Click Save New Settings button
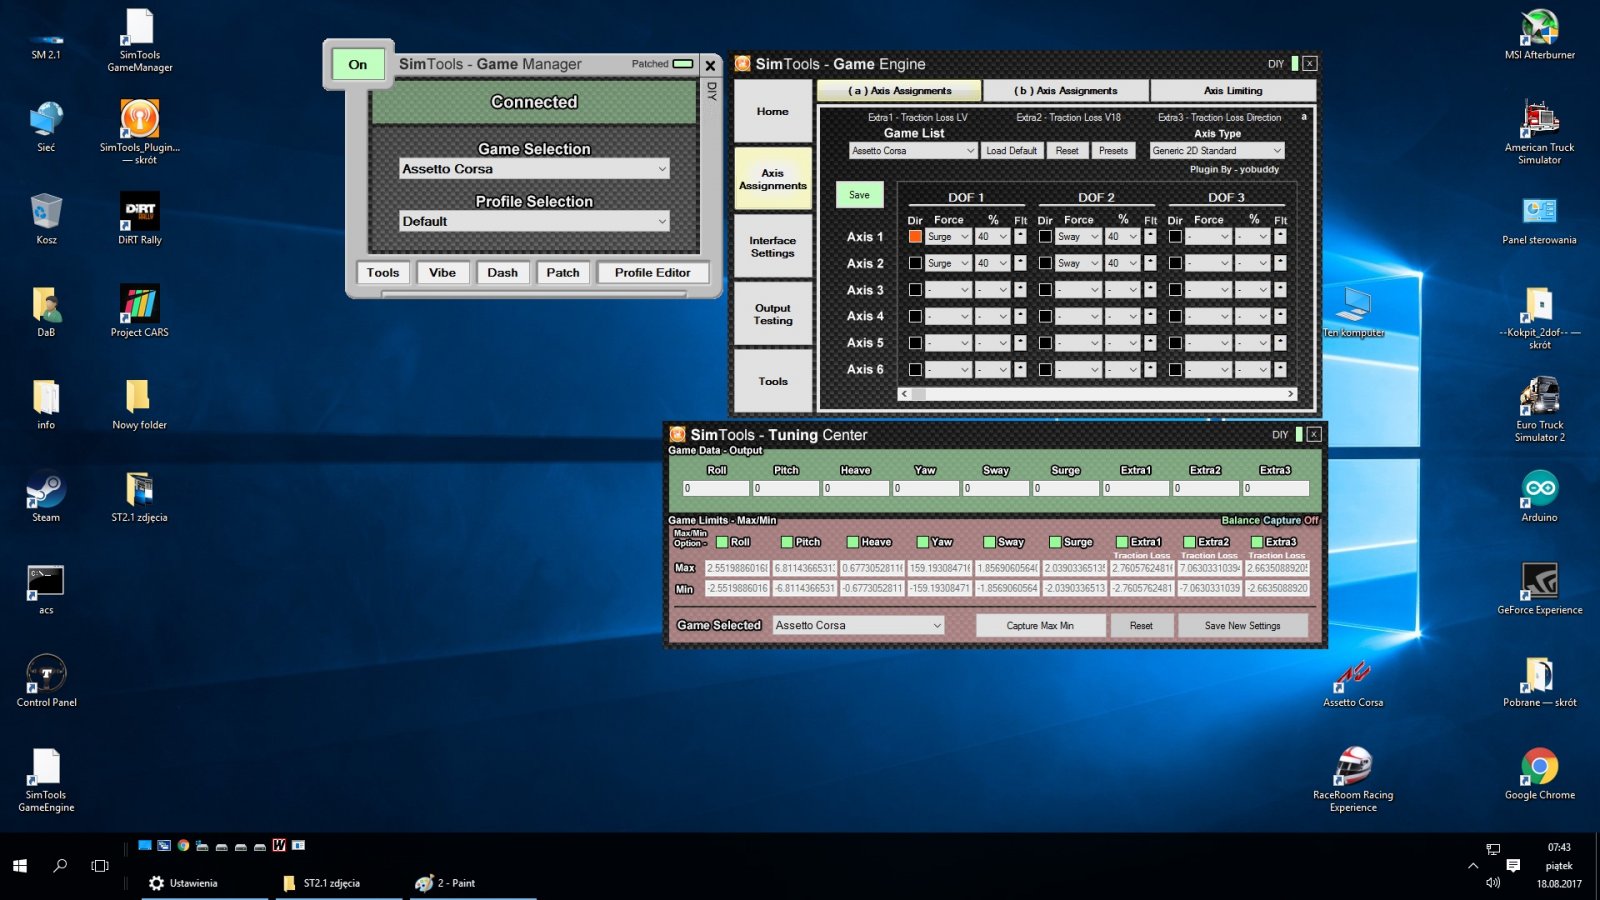The height and width of the screenshot is (900, 1600). click(x=1242, y=626)
